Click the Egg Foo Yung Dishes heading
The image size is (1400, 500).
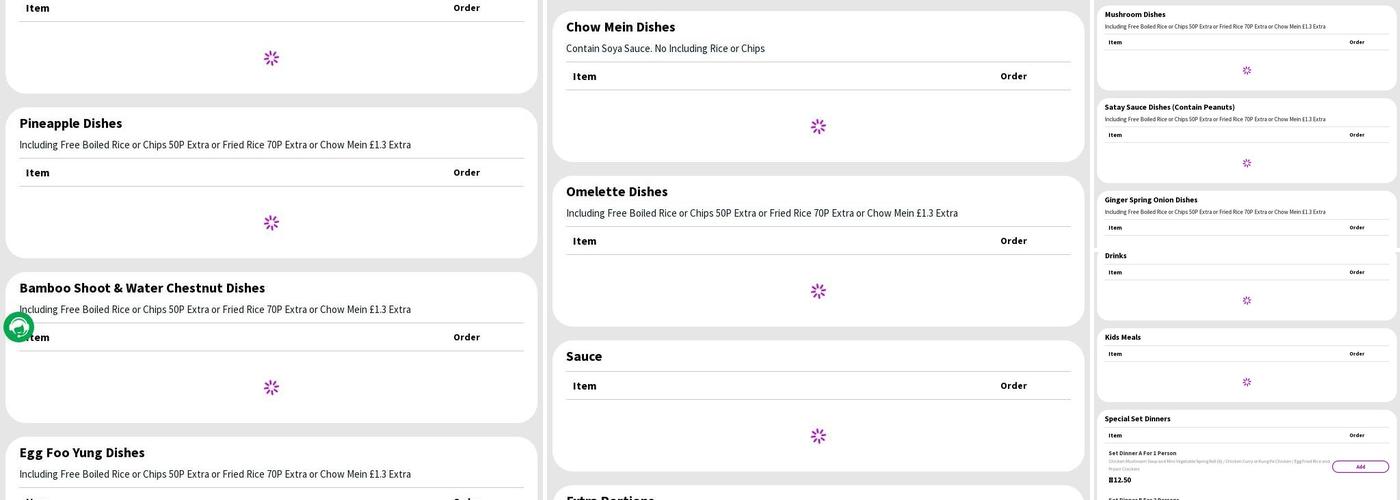[82, 453]
